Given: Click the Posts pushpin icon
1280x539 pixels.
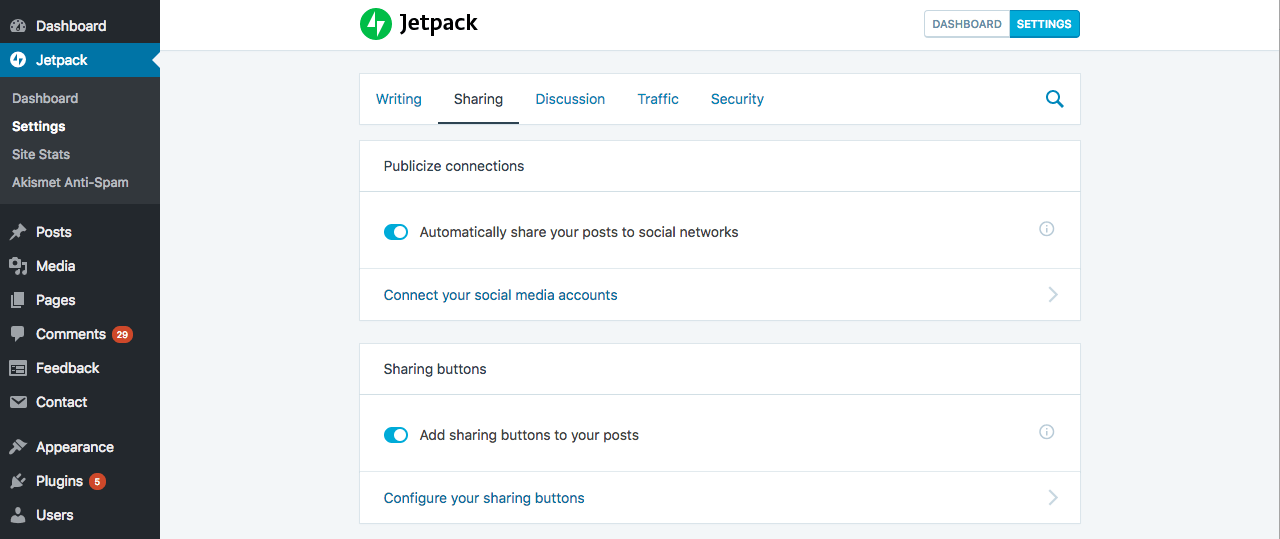Looking at the screenshot, I should [18, 232].
